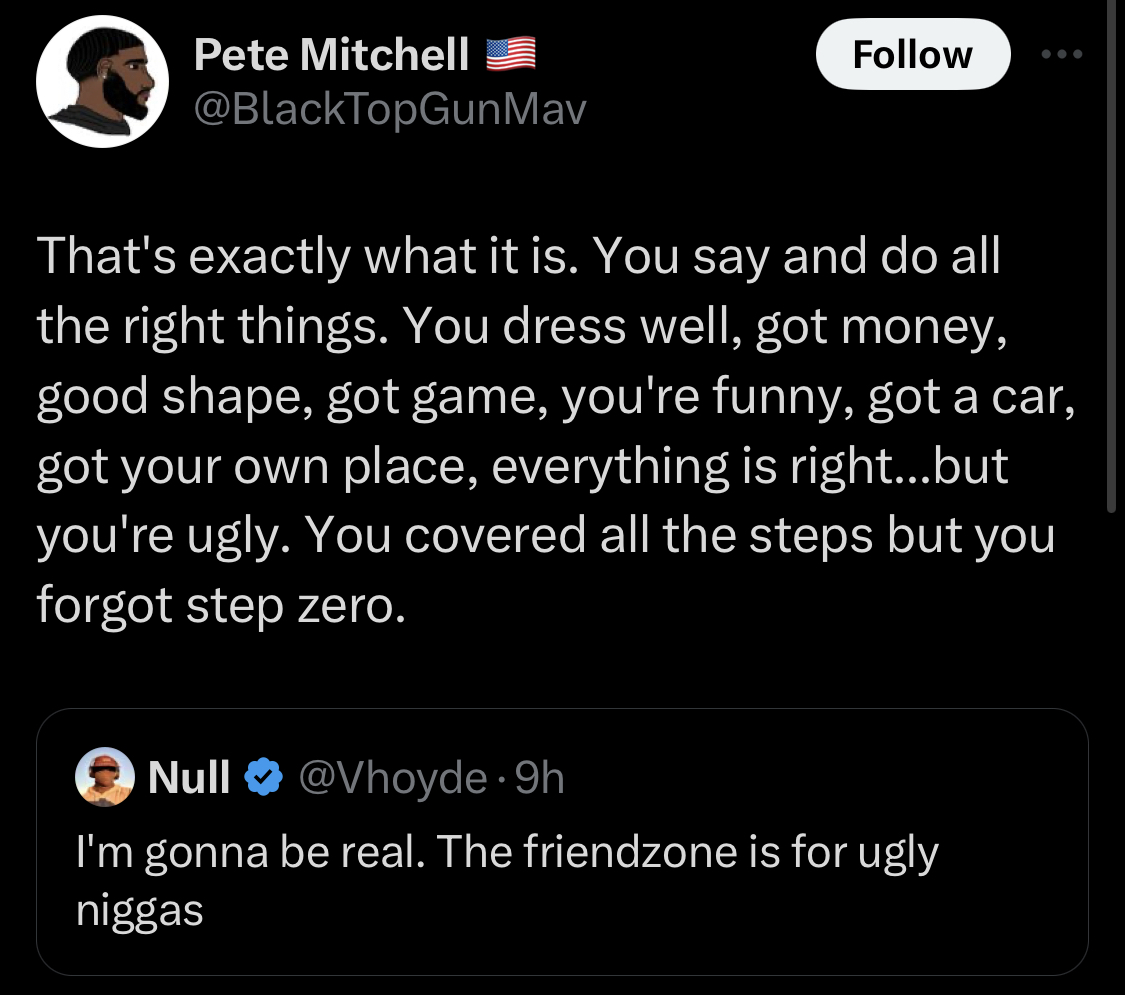The height and width of the screenshot is (995, 1125).
Task: Click the Pete Mitchell display name
Action: point(331,56)
